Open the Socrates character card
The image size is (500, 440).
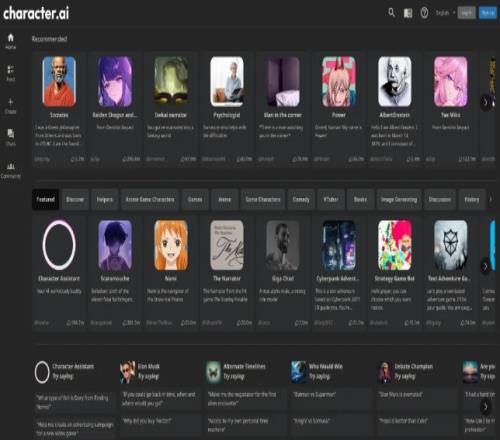pyautogui.click(x=59, y=108)
